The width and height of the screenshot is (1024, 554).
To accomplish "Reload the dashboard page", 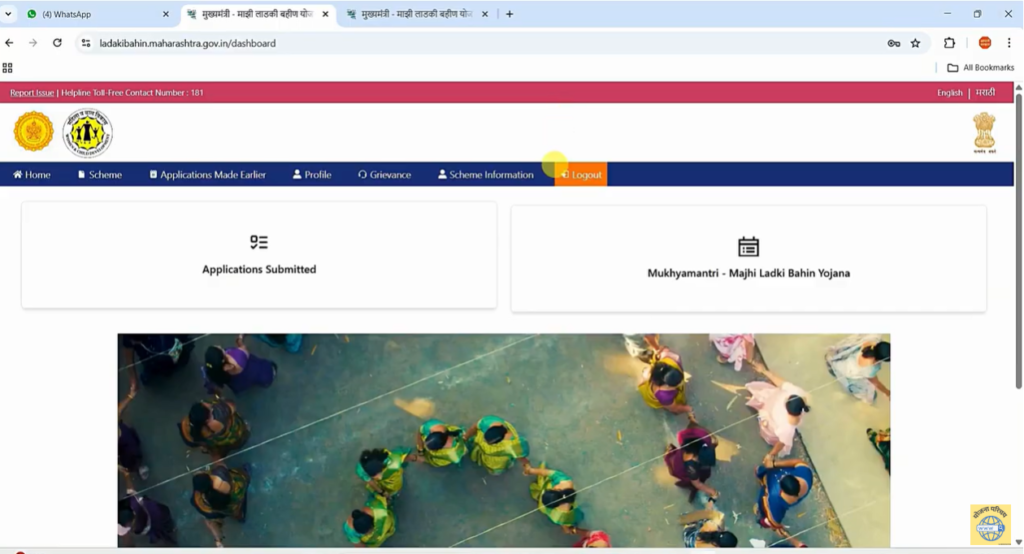I will click(57, 43).
